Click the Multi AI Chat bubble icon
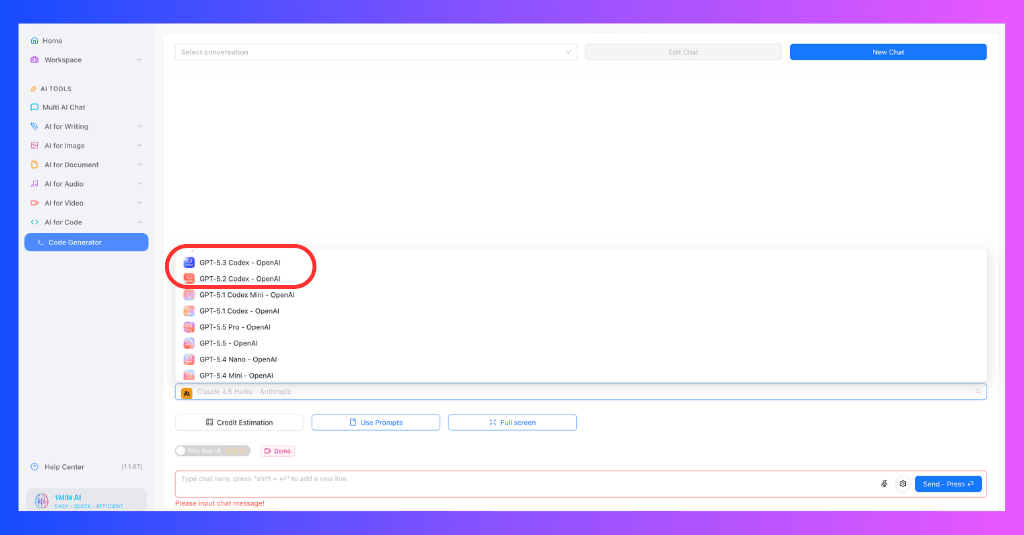Viewport: 1024px width, 535px height. (x=35, y=107)
